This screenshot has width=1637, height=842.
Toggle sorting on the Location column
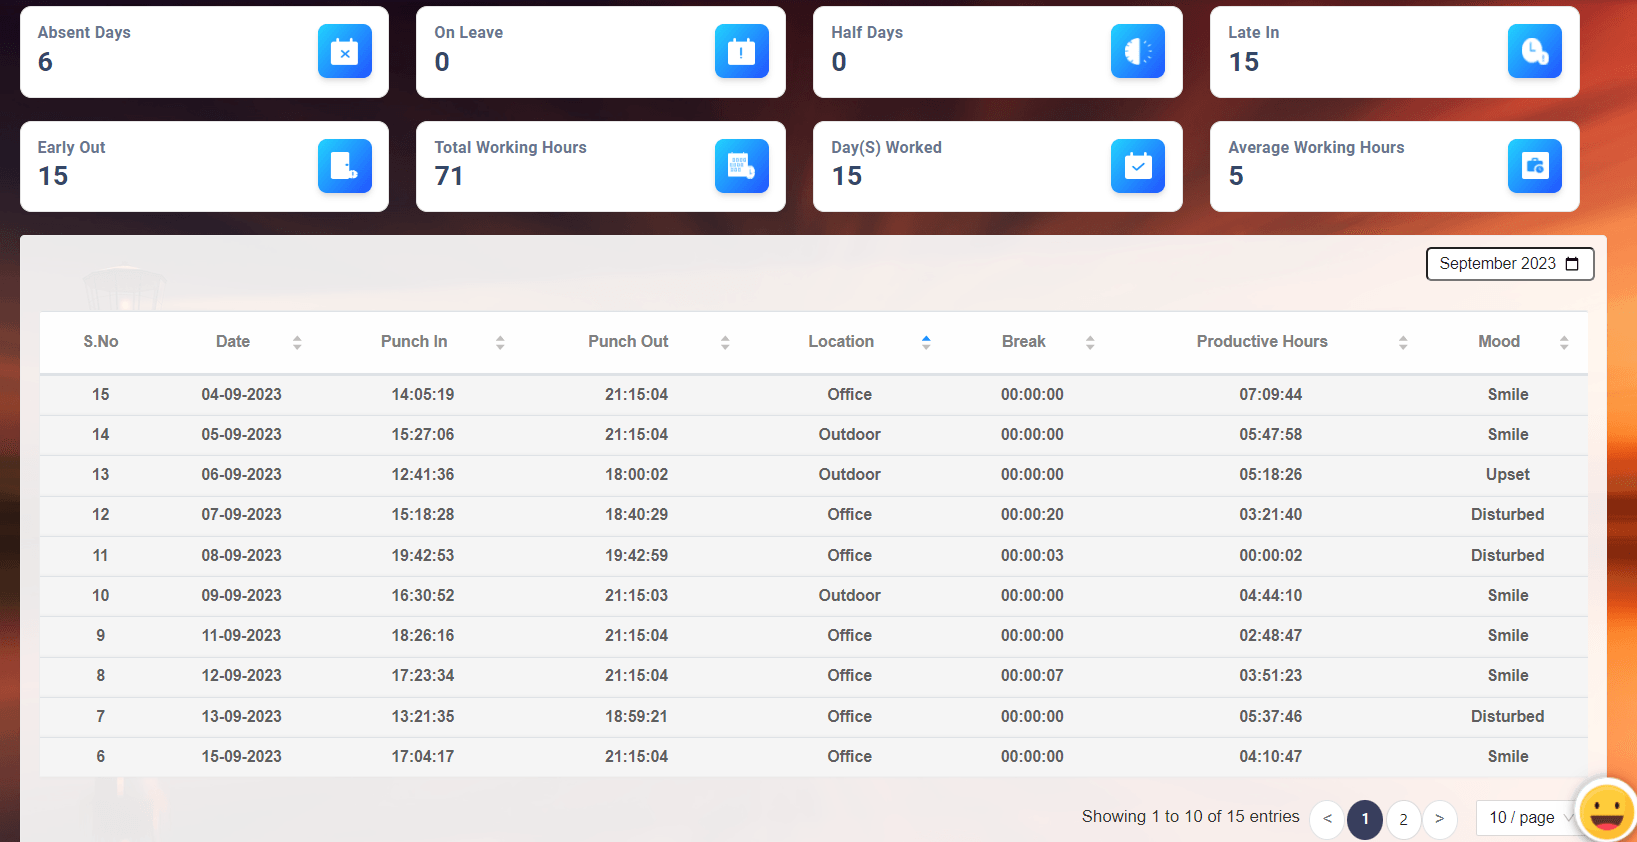pos(926,342)
